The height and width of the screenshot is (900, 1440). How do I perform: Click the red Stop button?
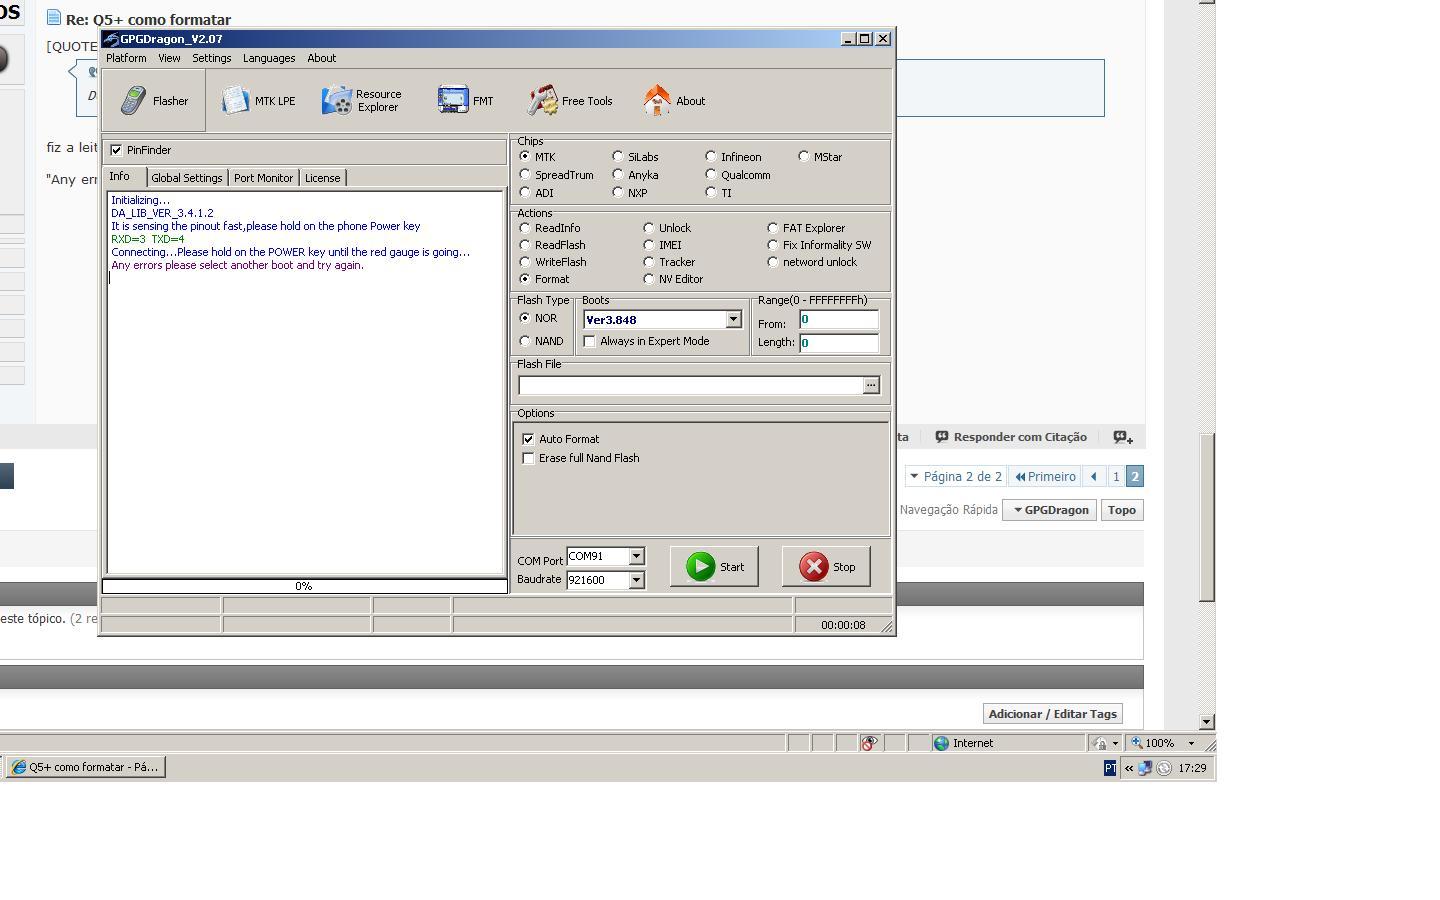click(x=826, y=566)
